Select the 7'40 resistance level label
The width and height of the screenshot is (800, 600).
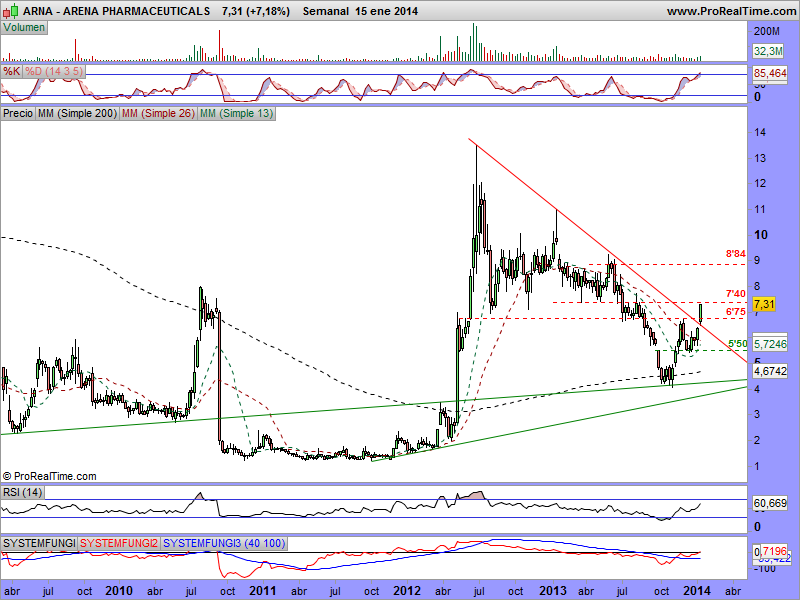click(735, 293)
